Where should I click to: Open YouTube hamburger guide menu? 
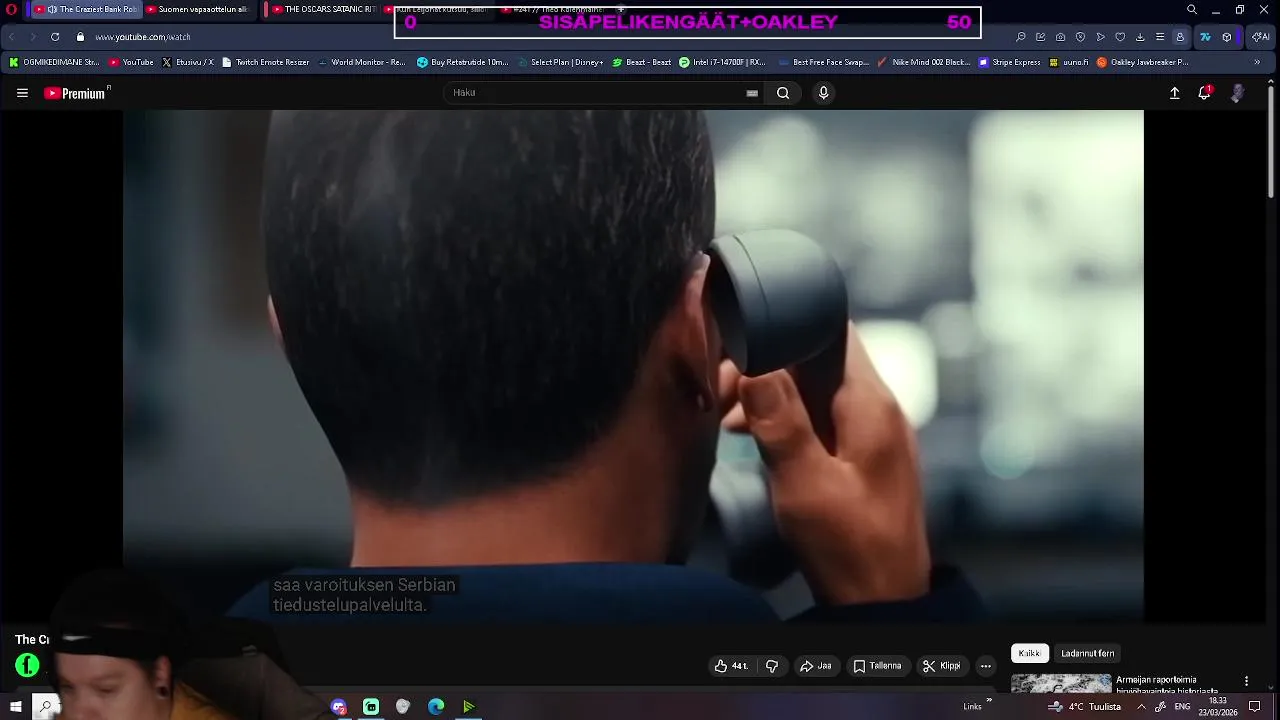coord(22,93)
